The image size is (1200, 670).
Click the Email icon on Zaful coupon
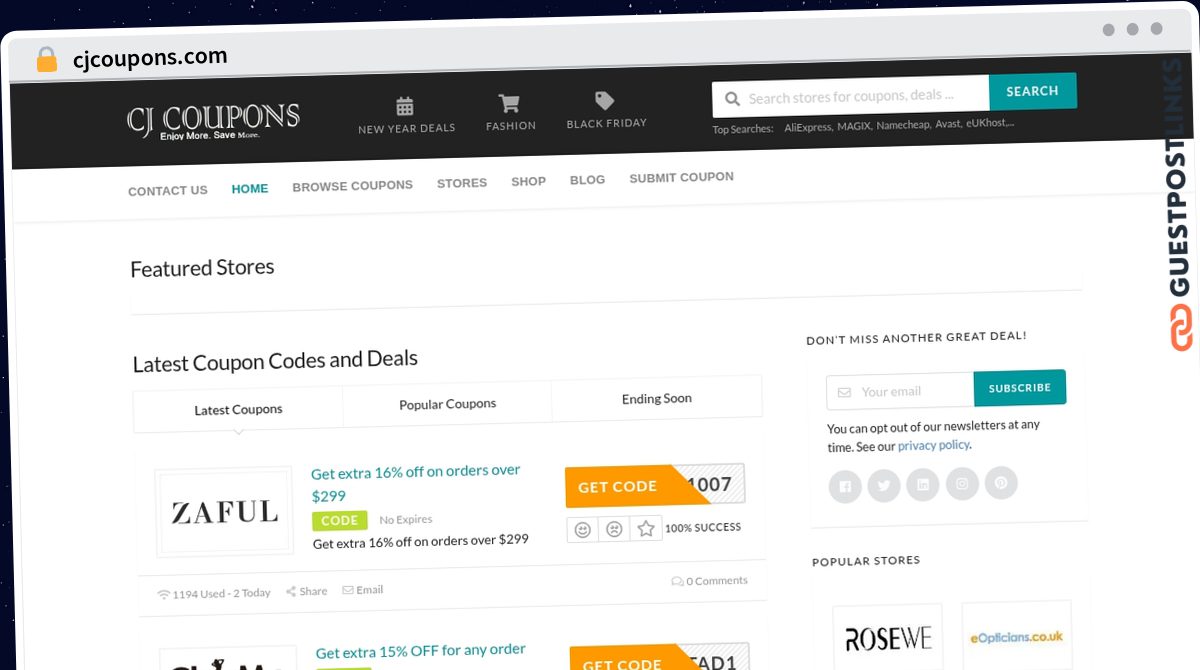coord(348,590)
